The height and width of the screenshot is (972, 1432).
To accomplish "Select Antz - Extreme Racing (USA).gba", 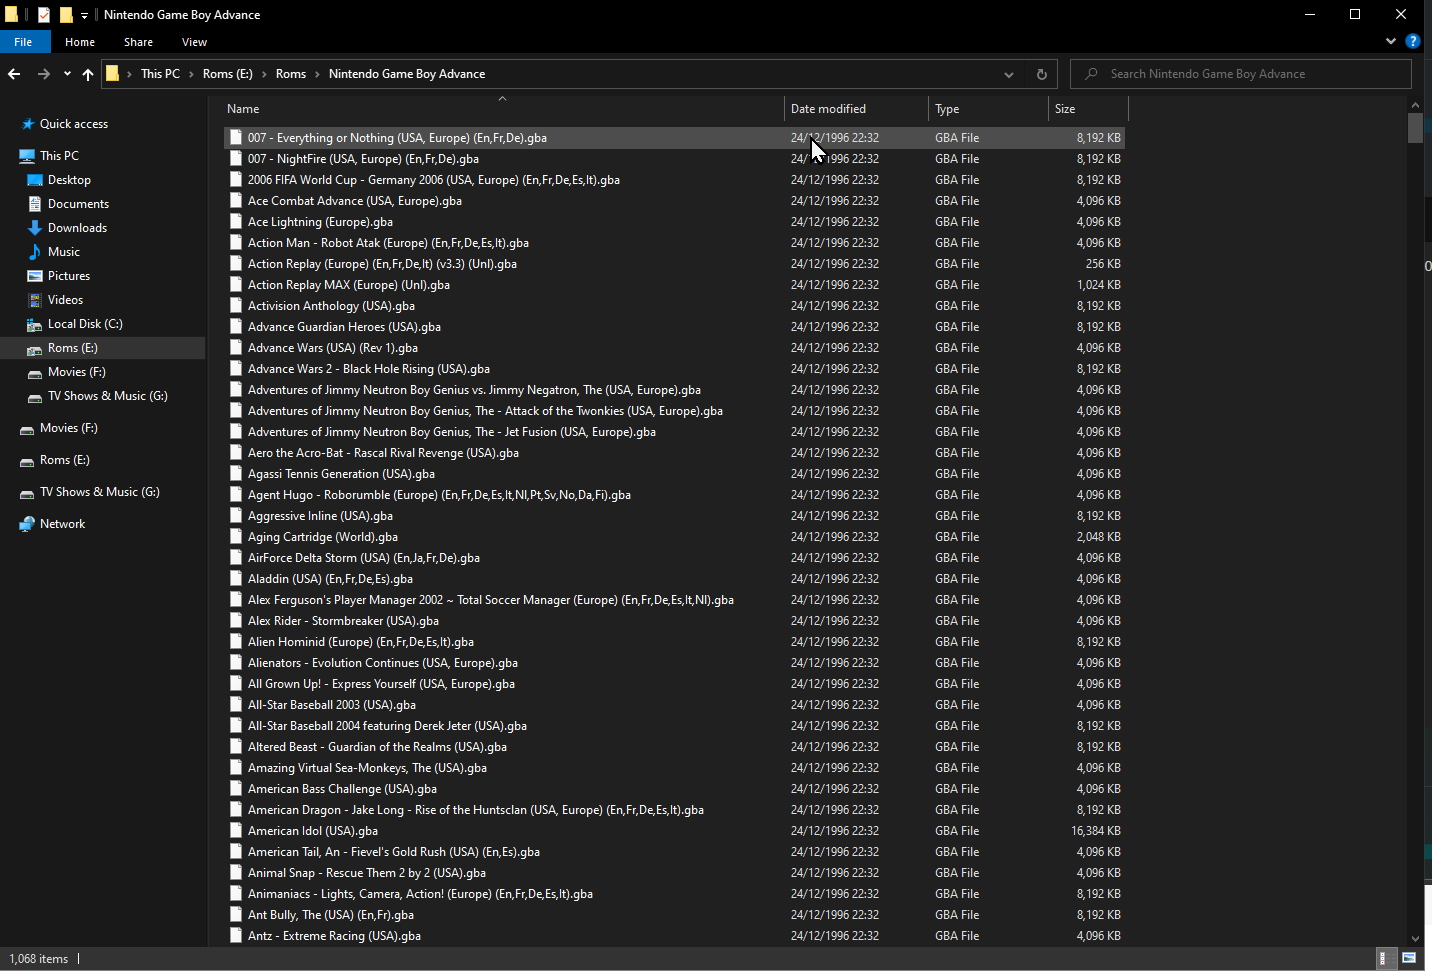I will pyautogui.click(x=674, y=936).
